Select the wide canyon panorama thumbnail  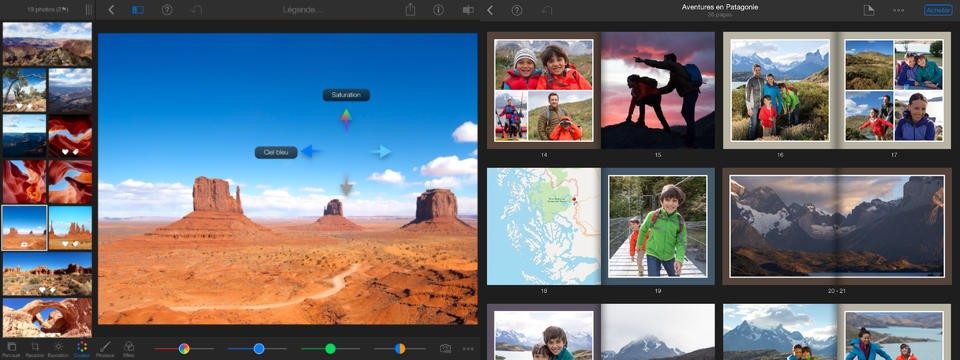coord(47,44)
